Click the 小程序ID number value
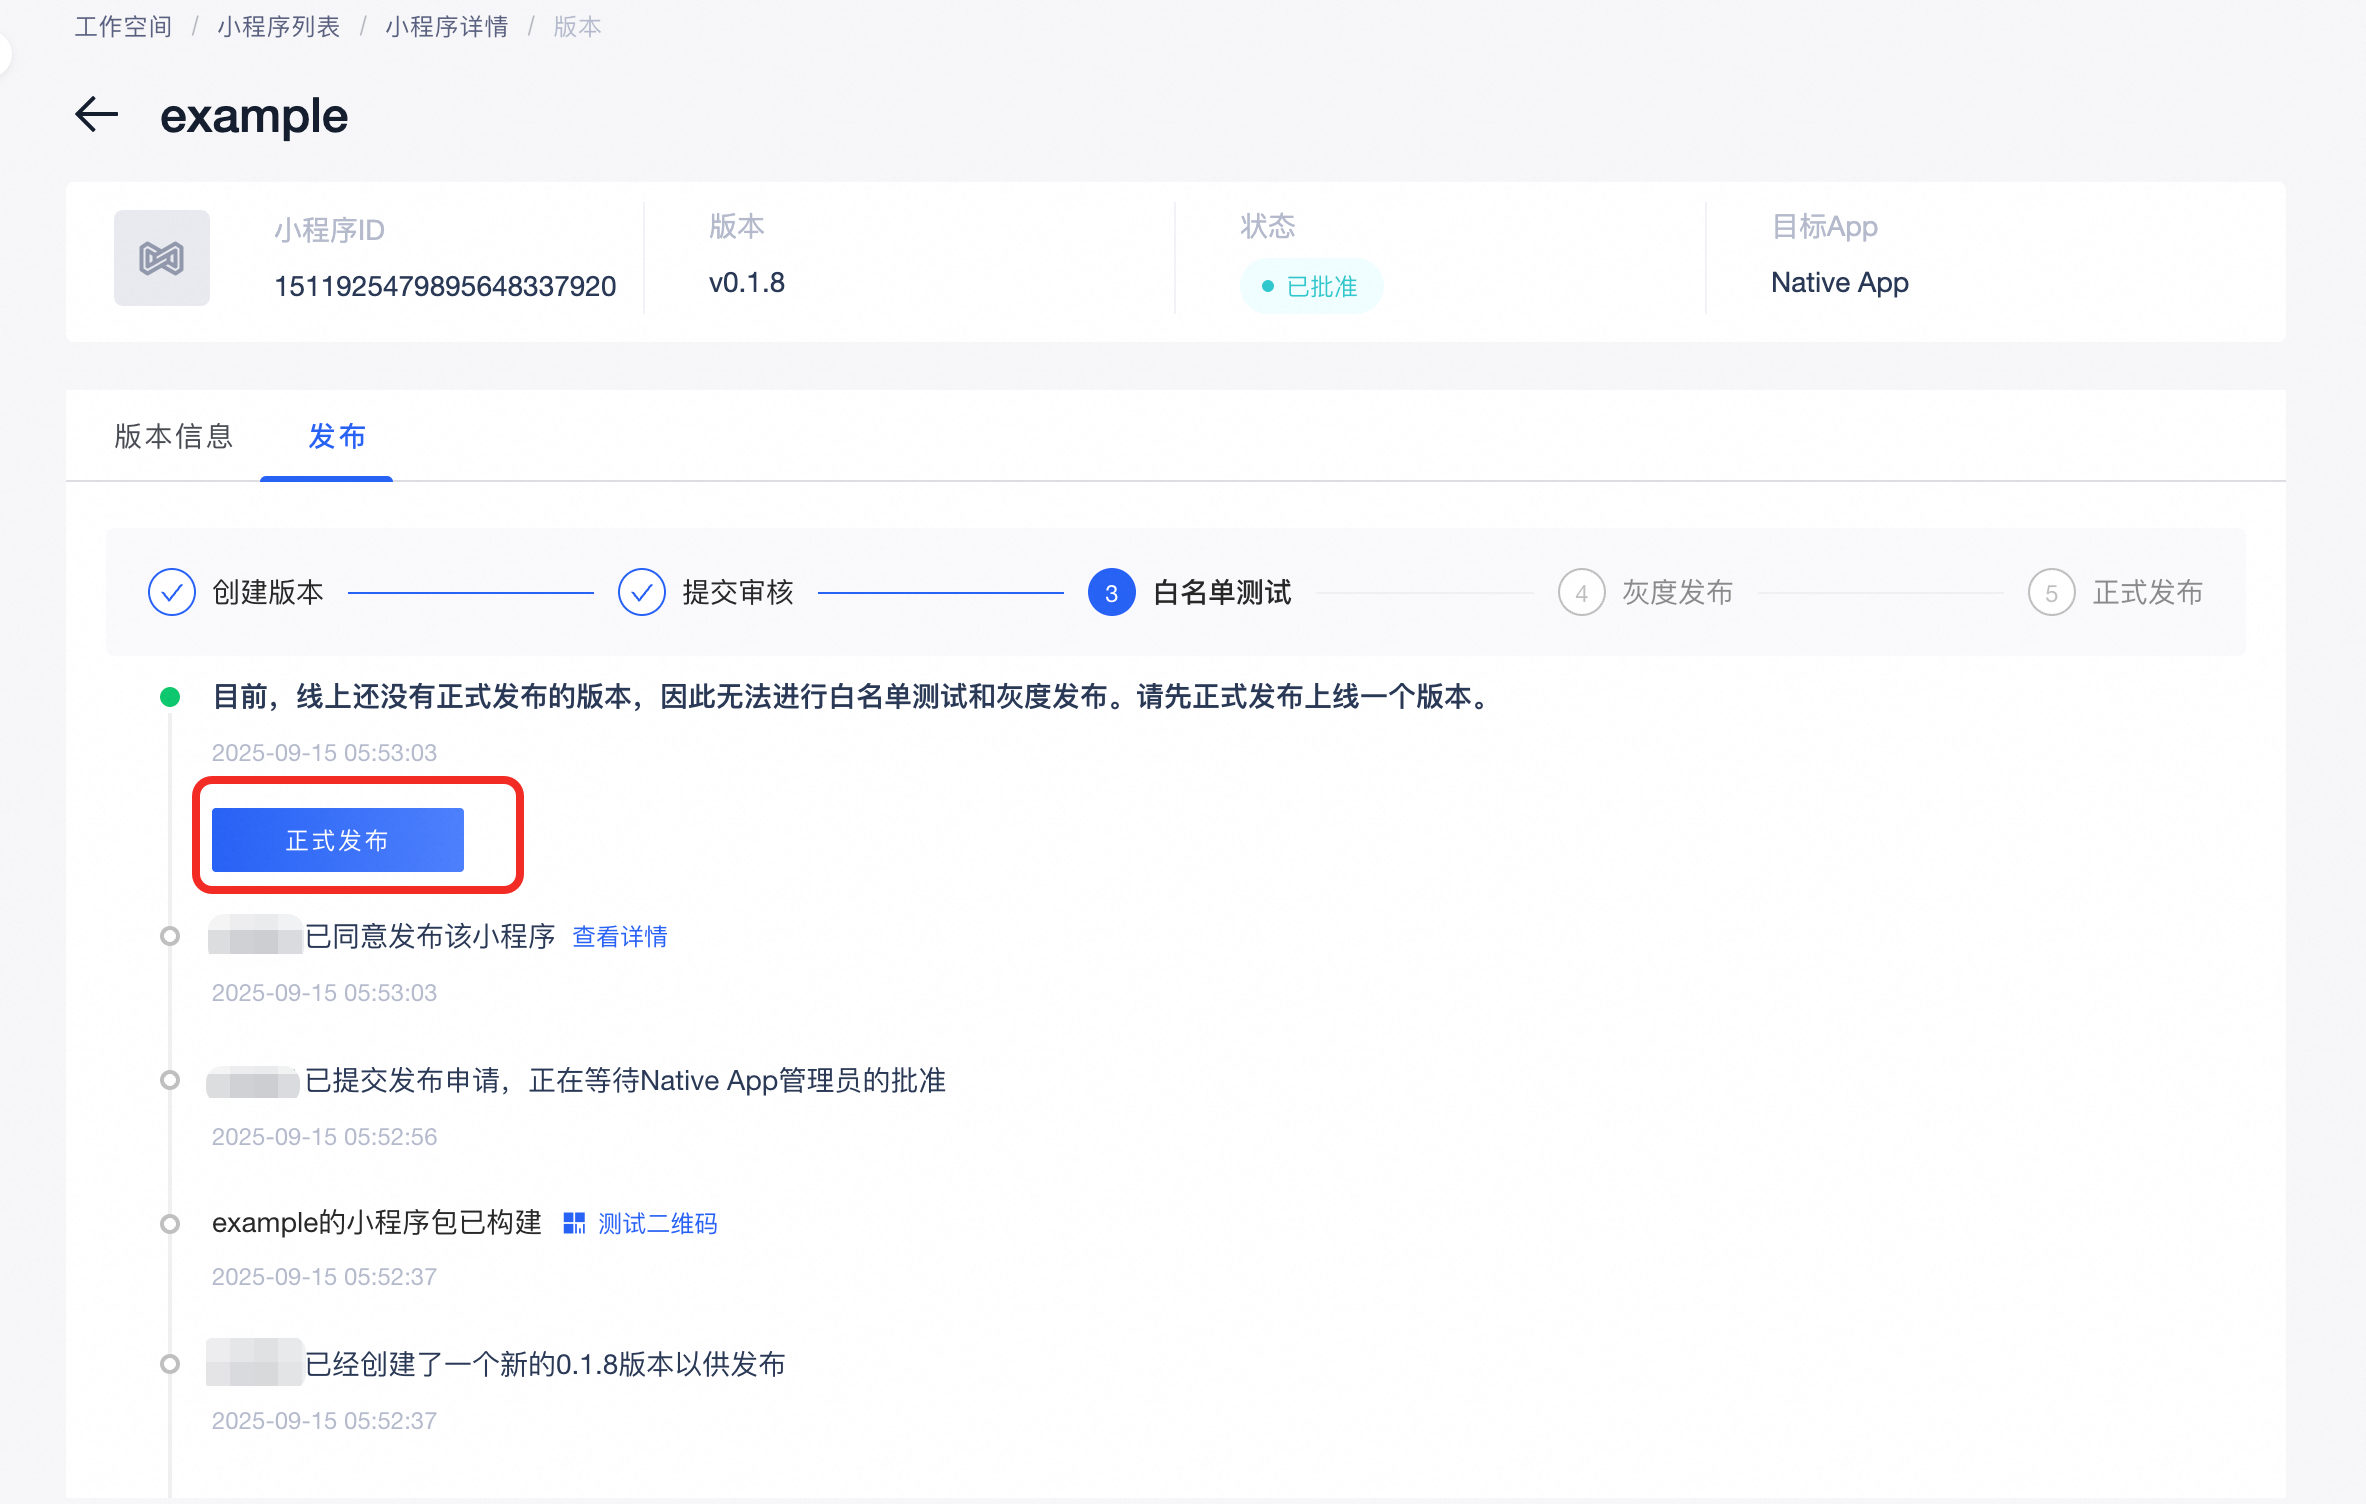Image resolution: width=2366 pixels, height=1504 pixels. 445,287
